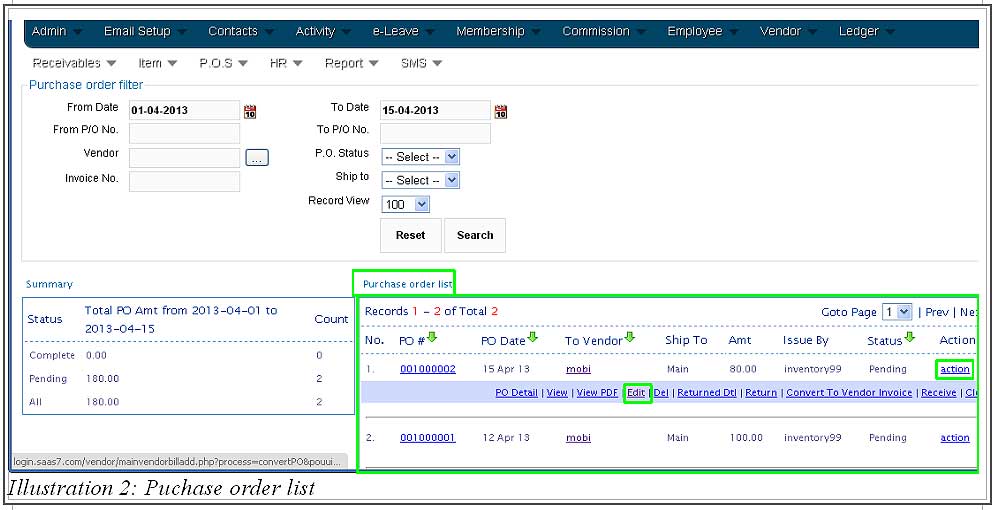Sort list by To Vendor green arrow
The height and width of the screenshot is (510, 997).
631,338
